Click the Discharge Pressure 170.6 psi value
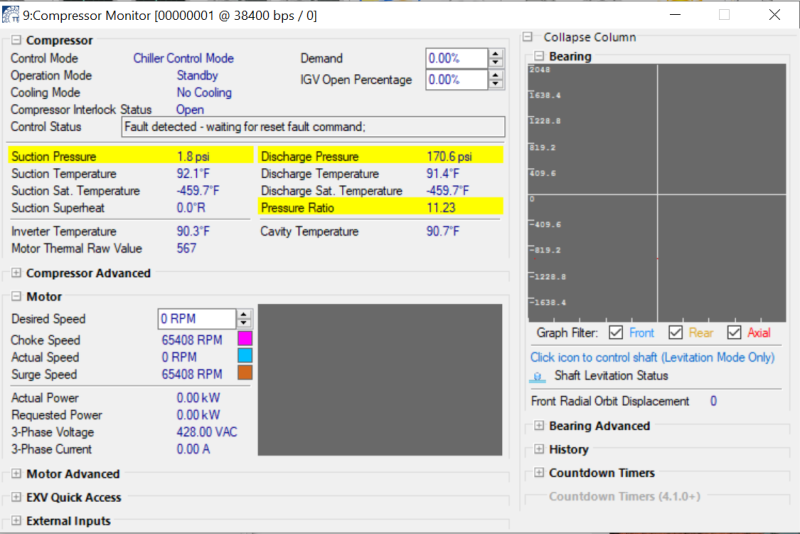This screenshot has height=534, width=800. pos(449,156)
